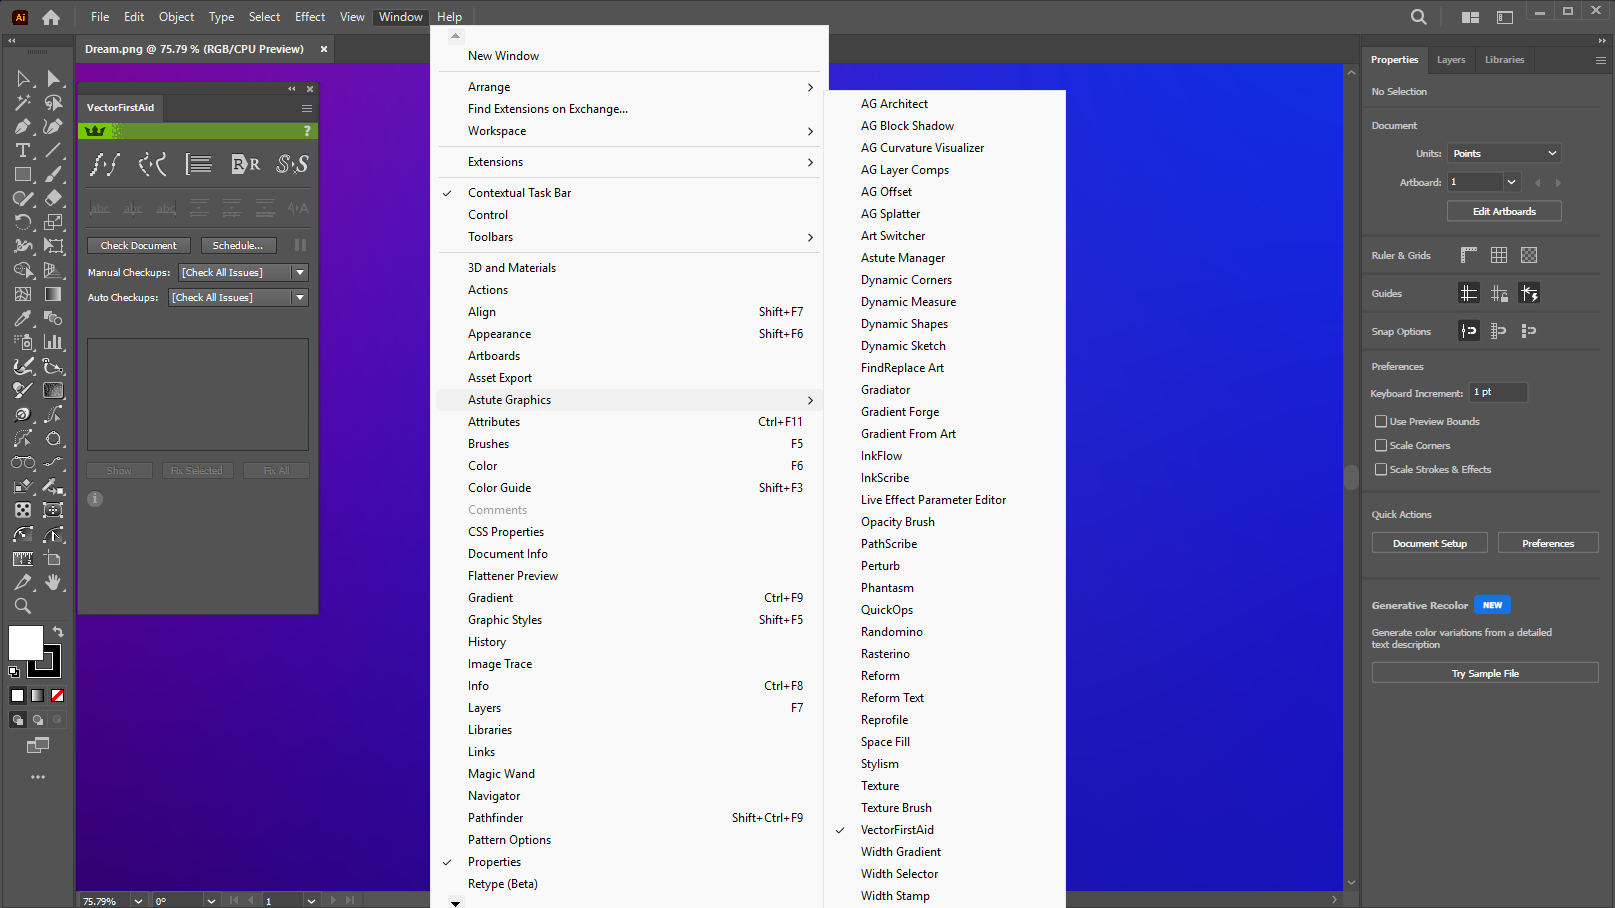
Task: Select the Selection tool arrow
Action: [x=23, y=79]
